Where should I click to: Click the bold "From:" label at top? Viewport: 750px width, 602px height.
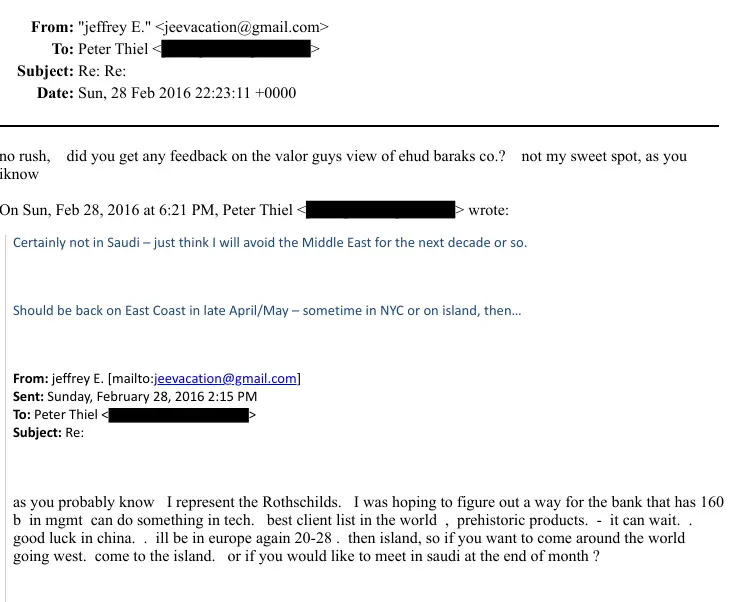pyautogui.click(x=52, y=28)
